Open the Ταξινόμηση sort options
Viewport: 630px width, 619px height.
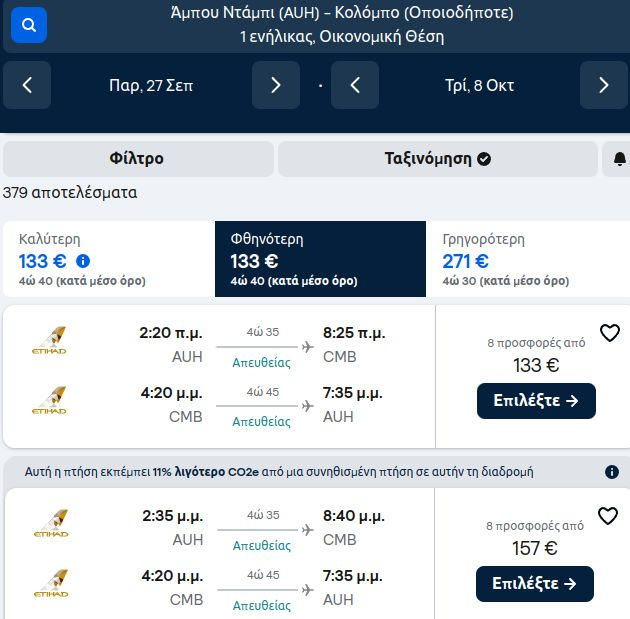pyautogui.click(x=438, y=159)
